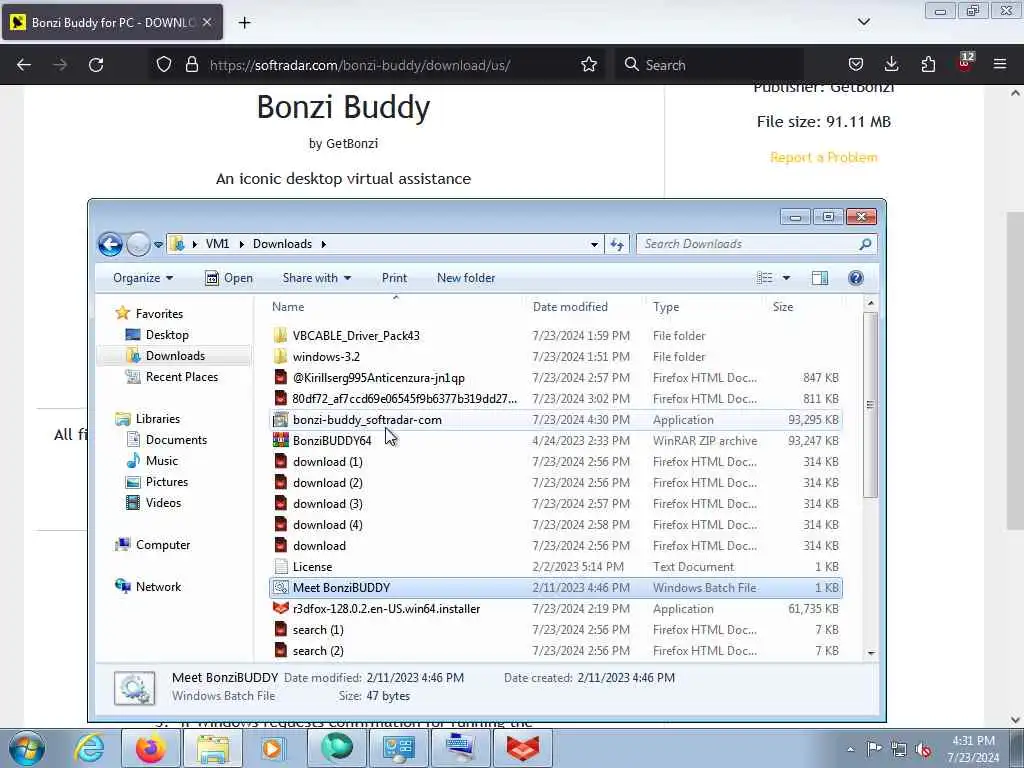This screenshot has width=1024, height=768.
Task: Open the Firefox hamburger menu
Action: point(999,65)
